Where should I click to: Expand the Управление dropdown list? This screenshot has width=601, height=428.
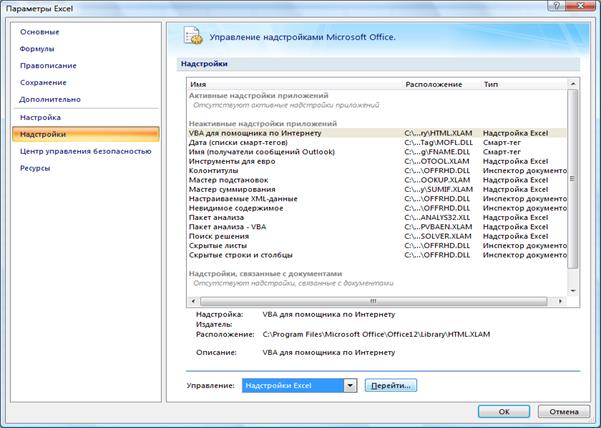tap(350, 384)
